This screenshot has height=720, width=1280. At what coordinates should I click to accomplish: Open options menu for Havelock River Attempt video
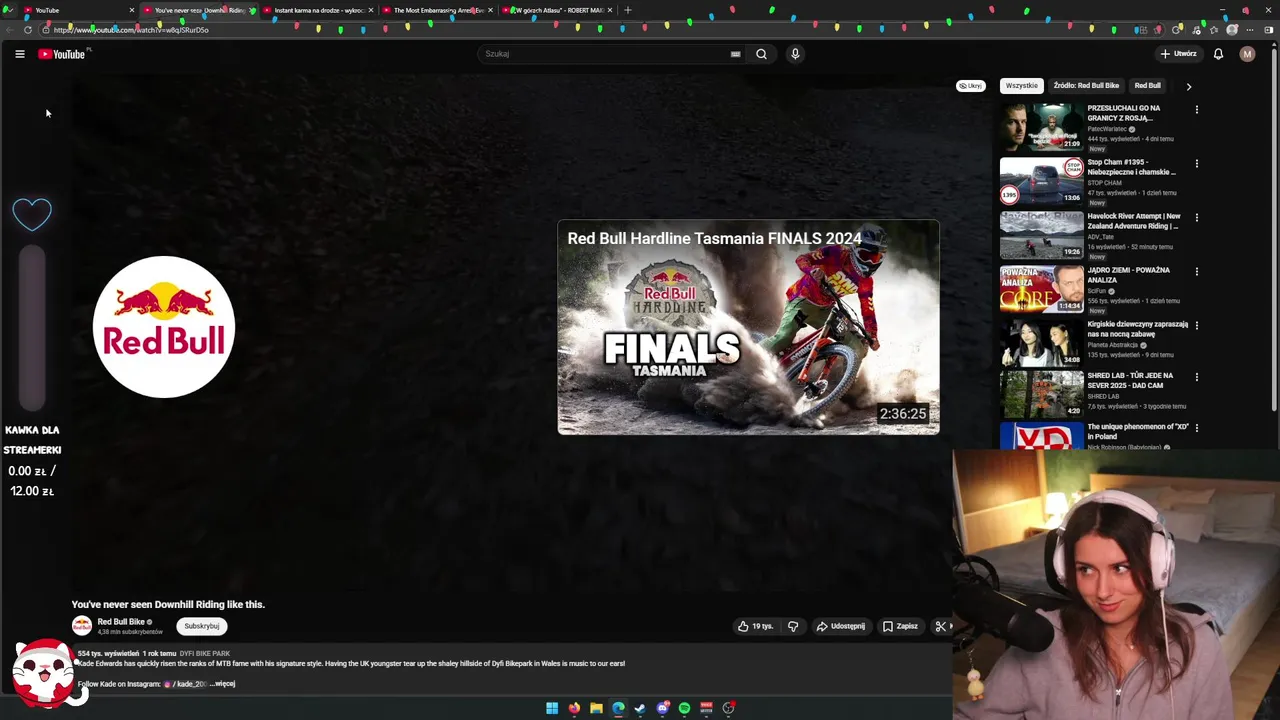point(1196,217)
